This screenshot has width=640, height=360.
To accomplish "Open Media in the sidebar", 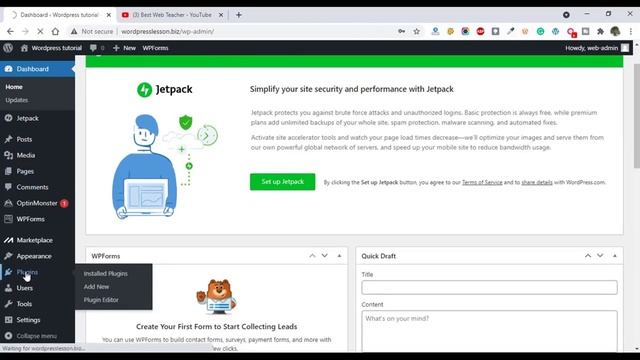I will [x=37, y=155].
